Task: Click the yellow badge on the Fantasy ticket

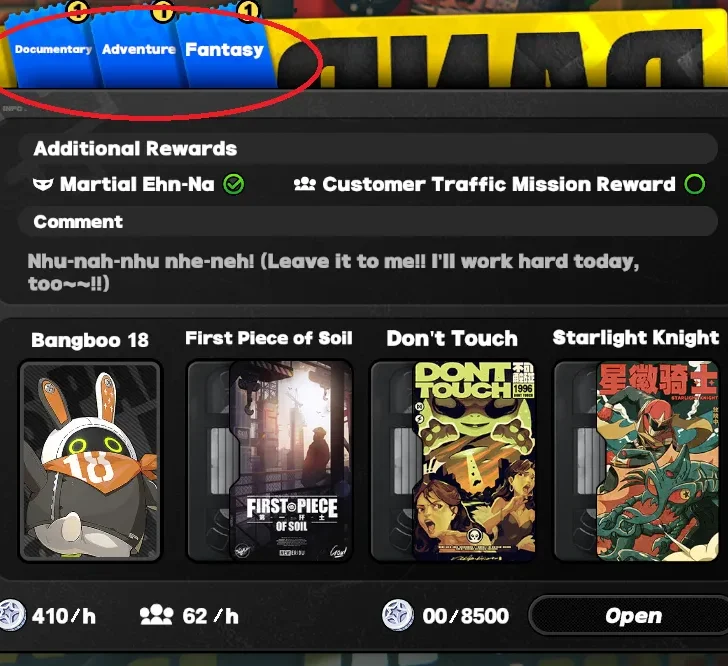Action: click(x=247, y=9)
